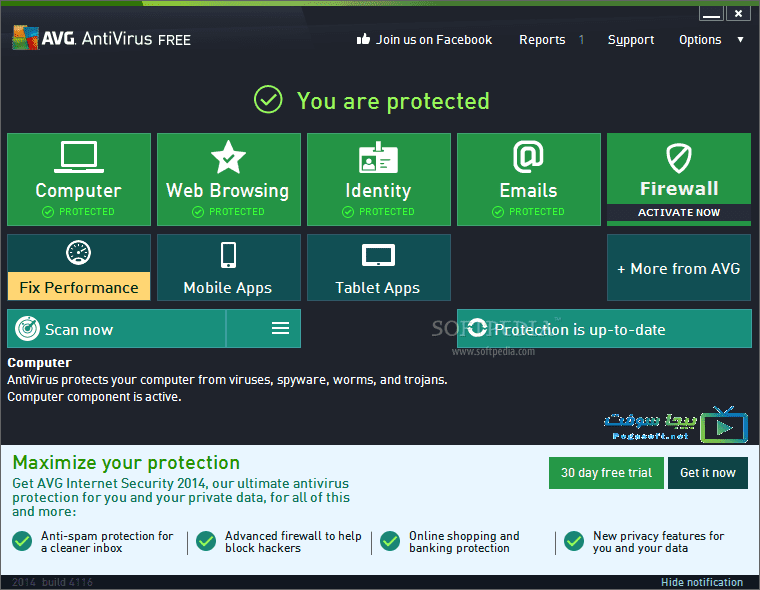Click checkmark beside Advanced firewall
The image size is (760, 590).
tap(206, 541)
